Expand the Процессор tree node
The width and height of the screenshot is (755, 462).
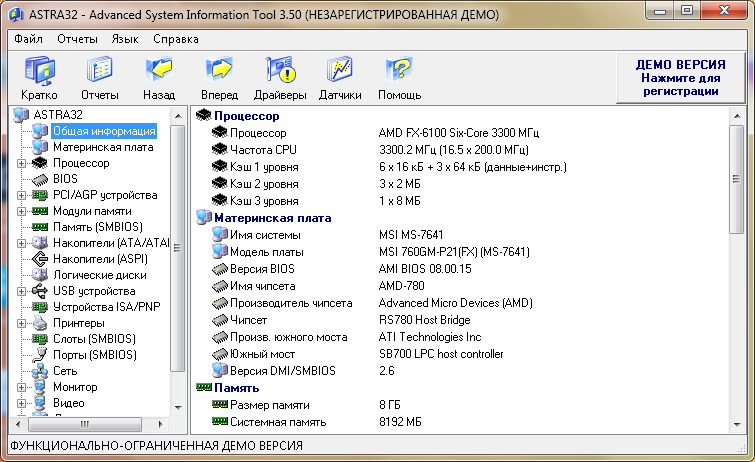pos(21,163)
